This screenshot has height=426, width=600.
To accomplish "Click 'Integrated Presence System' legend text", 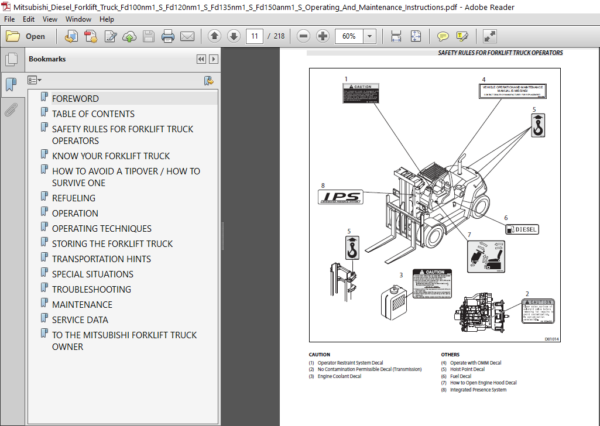I will 478,390.
